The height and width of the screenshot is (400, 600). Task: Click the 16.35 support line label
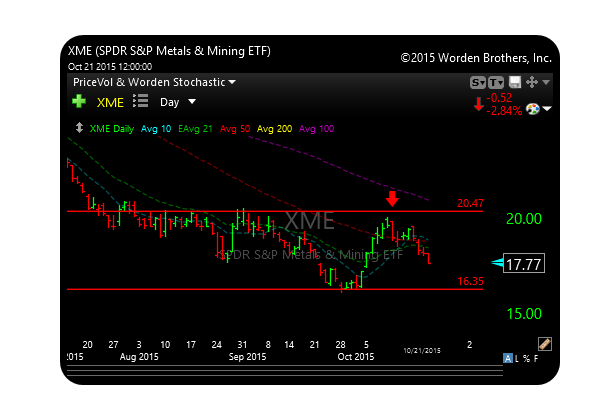470,281
